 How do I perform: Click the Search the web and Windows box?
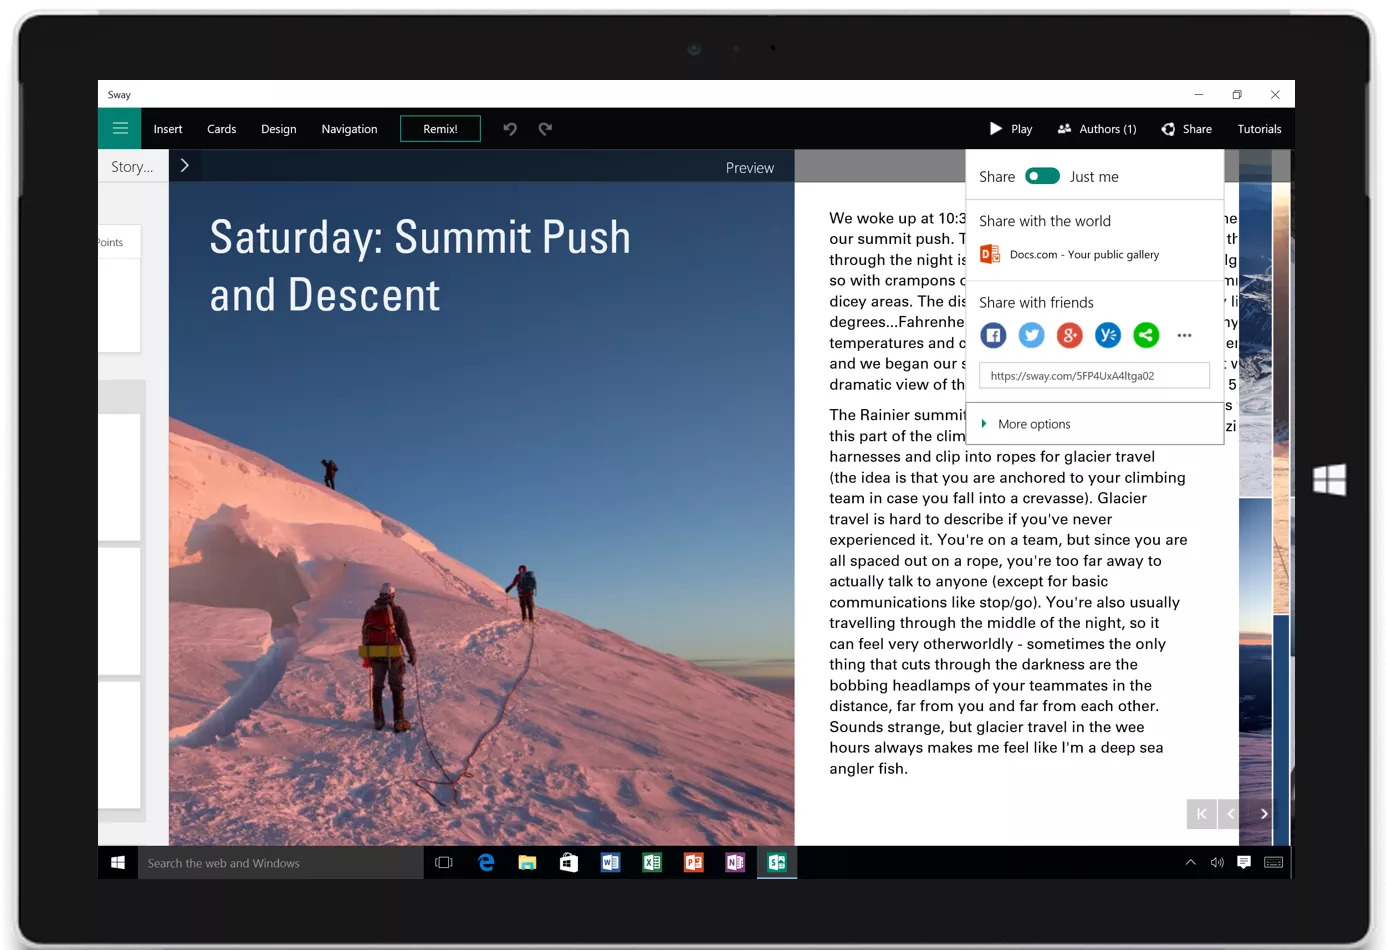coord(281,863)
